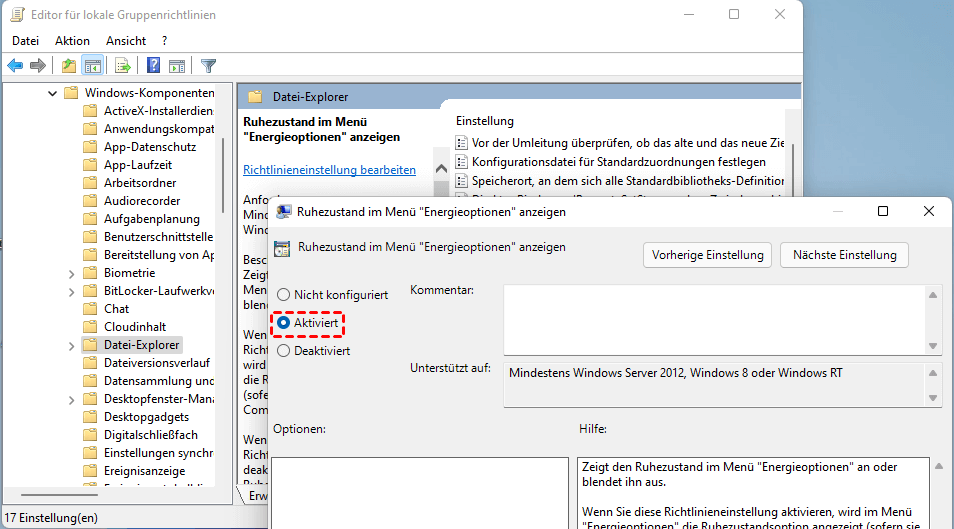Toggle the Show/Hide console tree icon
Image resolution: width=954 pixels, height=529 pixels.
pyautogui.click(x=92, y=65)
